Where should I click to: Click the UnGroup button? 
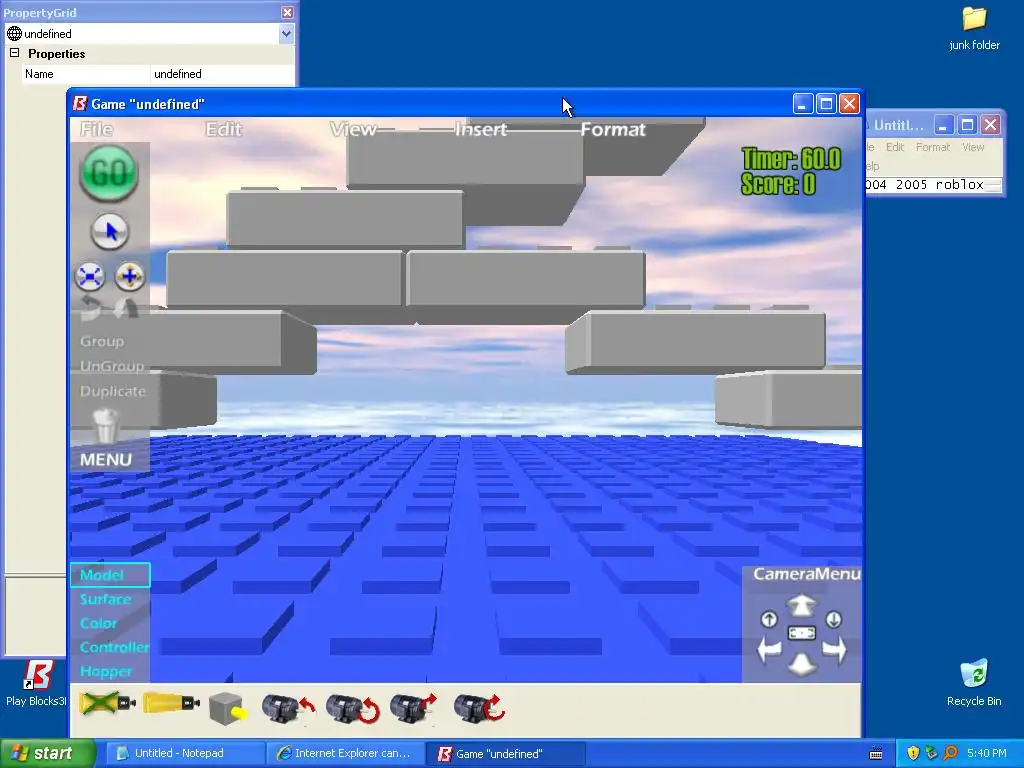click(x=112, y=366)
